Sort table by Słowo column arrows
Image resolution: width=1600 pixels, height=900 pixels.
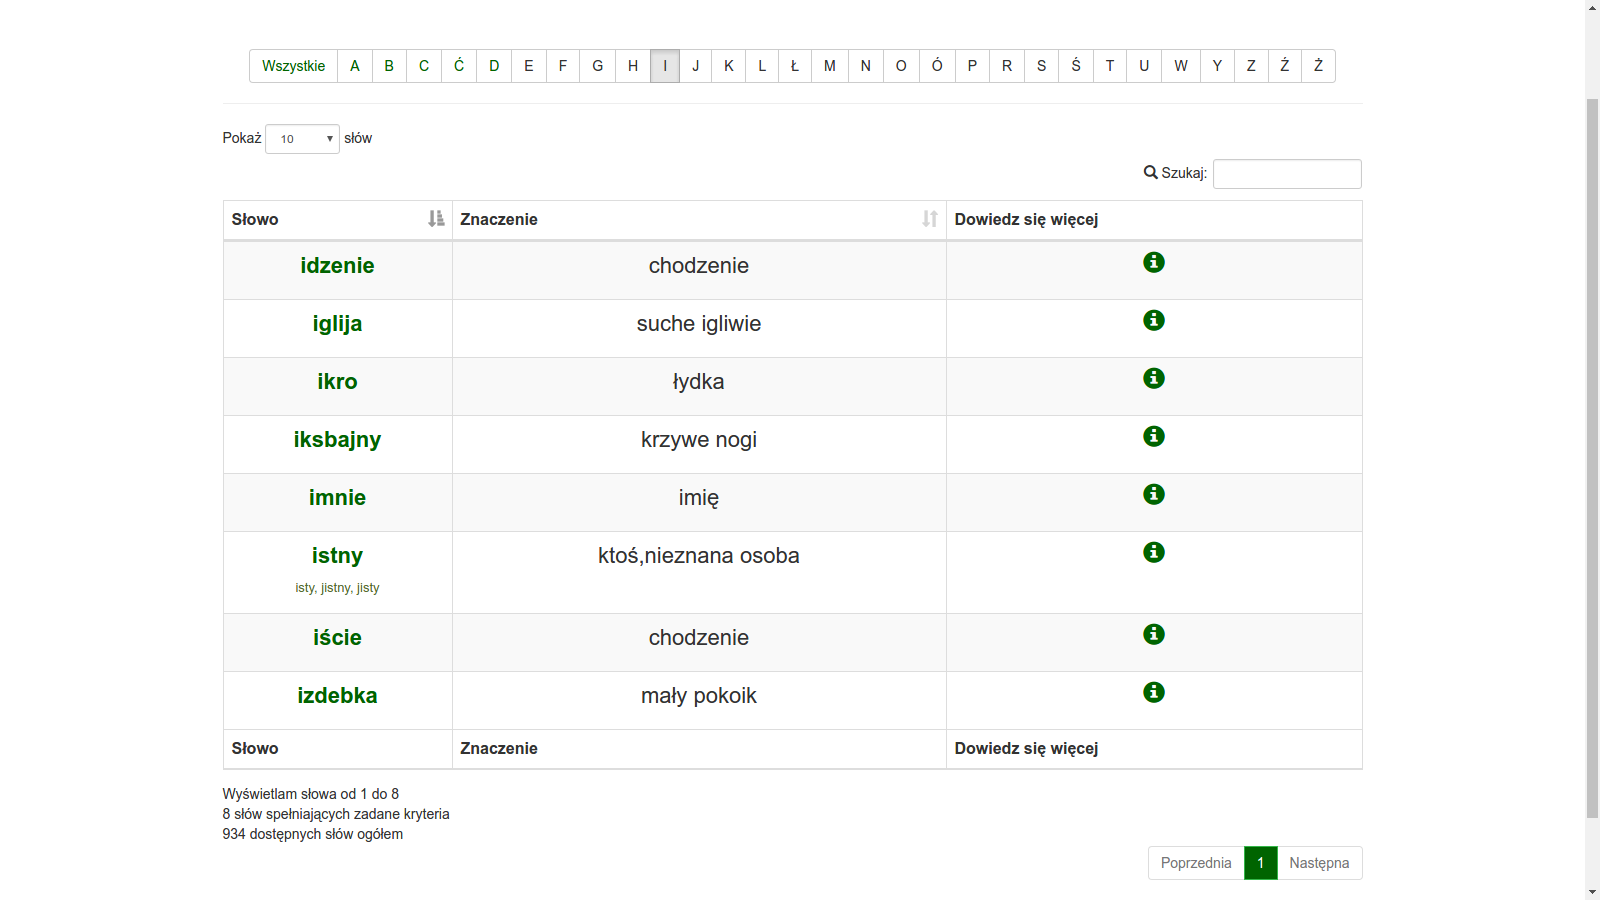coord(435,219)
